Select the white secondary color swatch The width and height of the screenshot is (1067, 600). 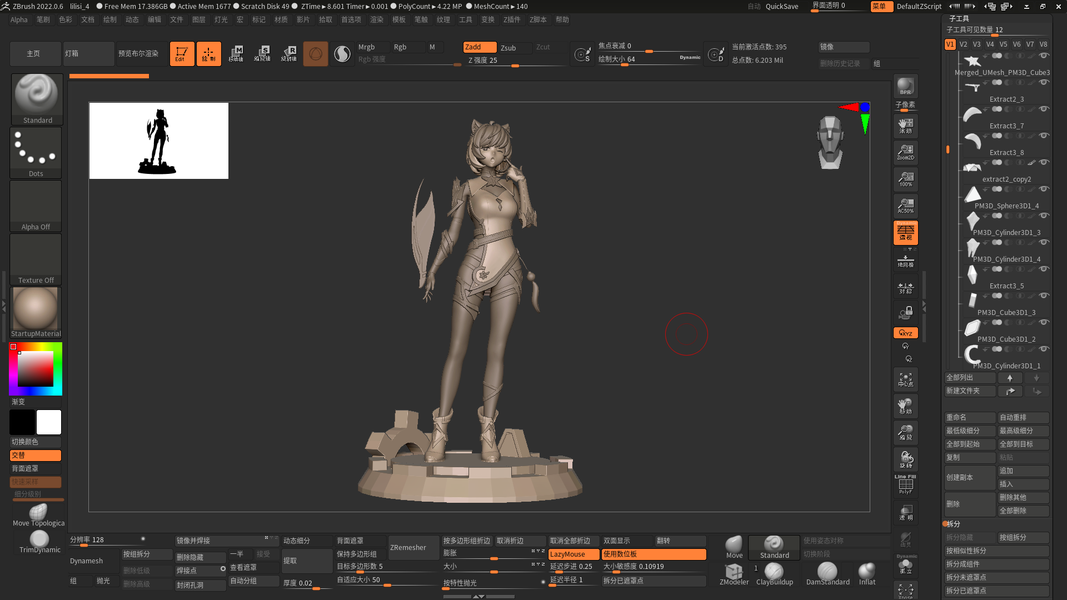[49, 422]
